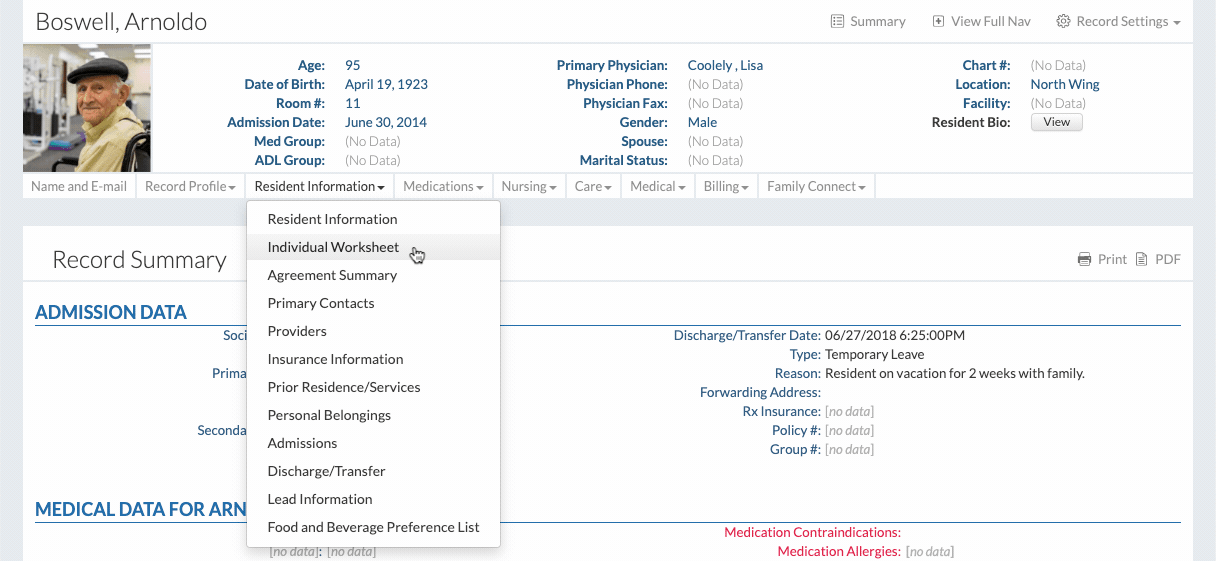The height and width of the screenshot is (561, 1216).
Task: Select Insurance Information in the menu
Action: click(335, 359)
